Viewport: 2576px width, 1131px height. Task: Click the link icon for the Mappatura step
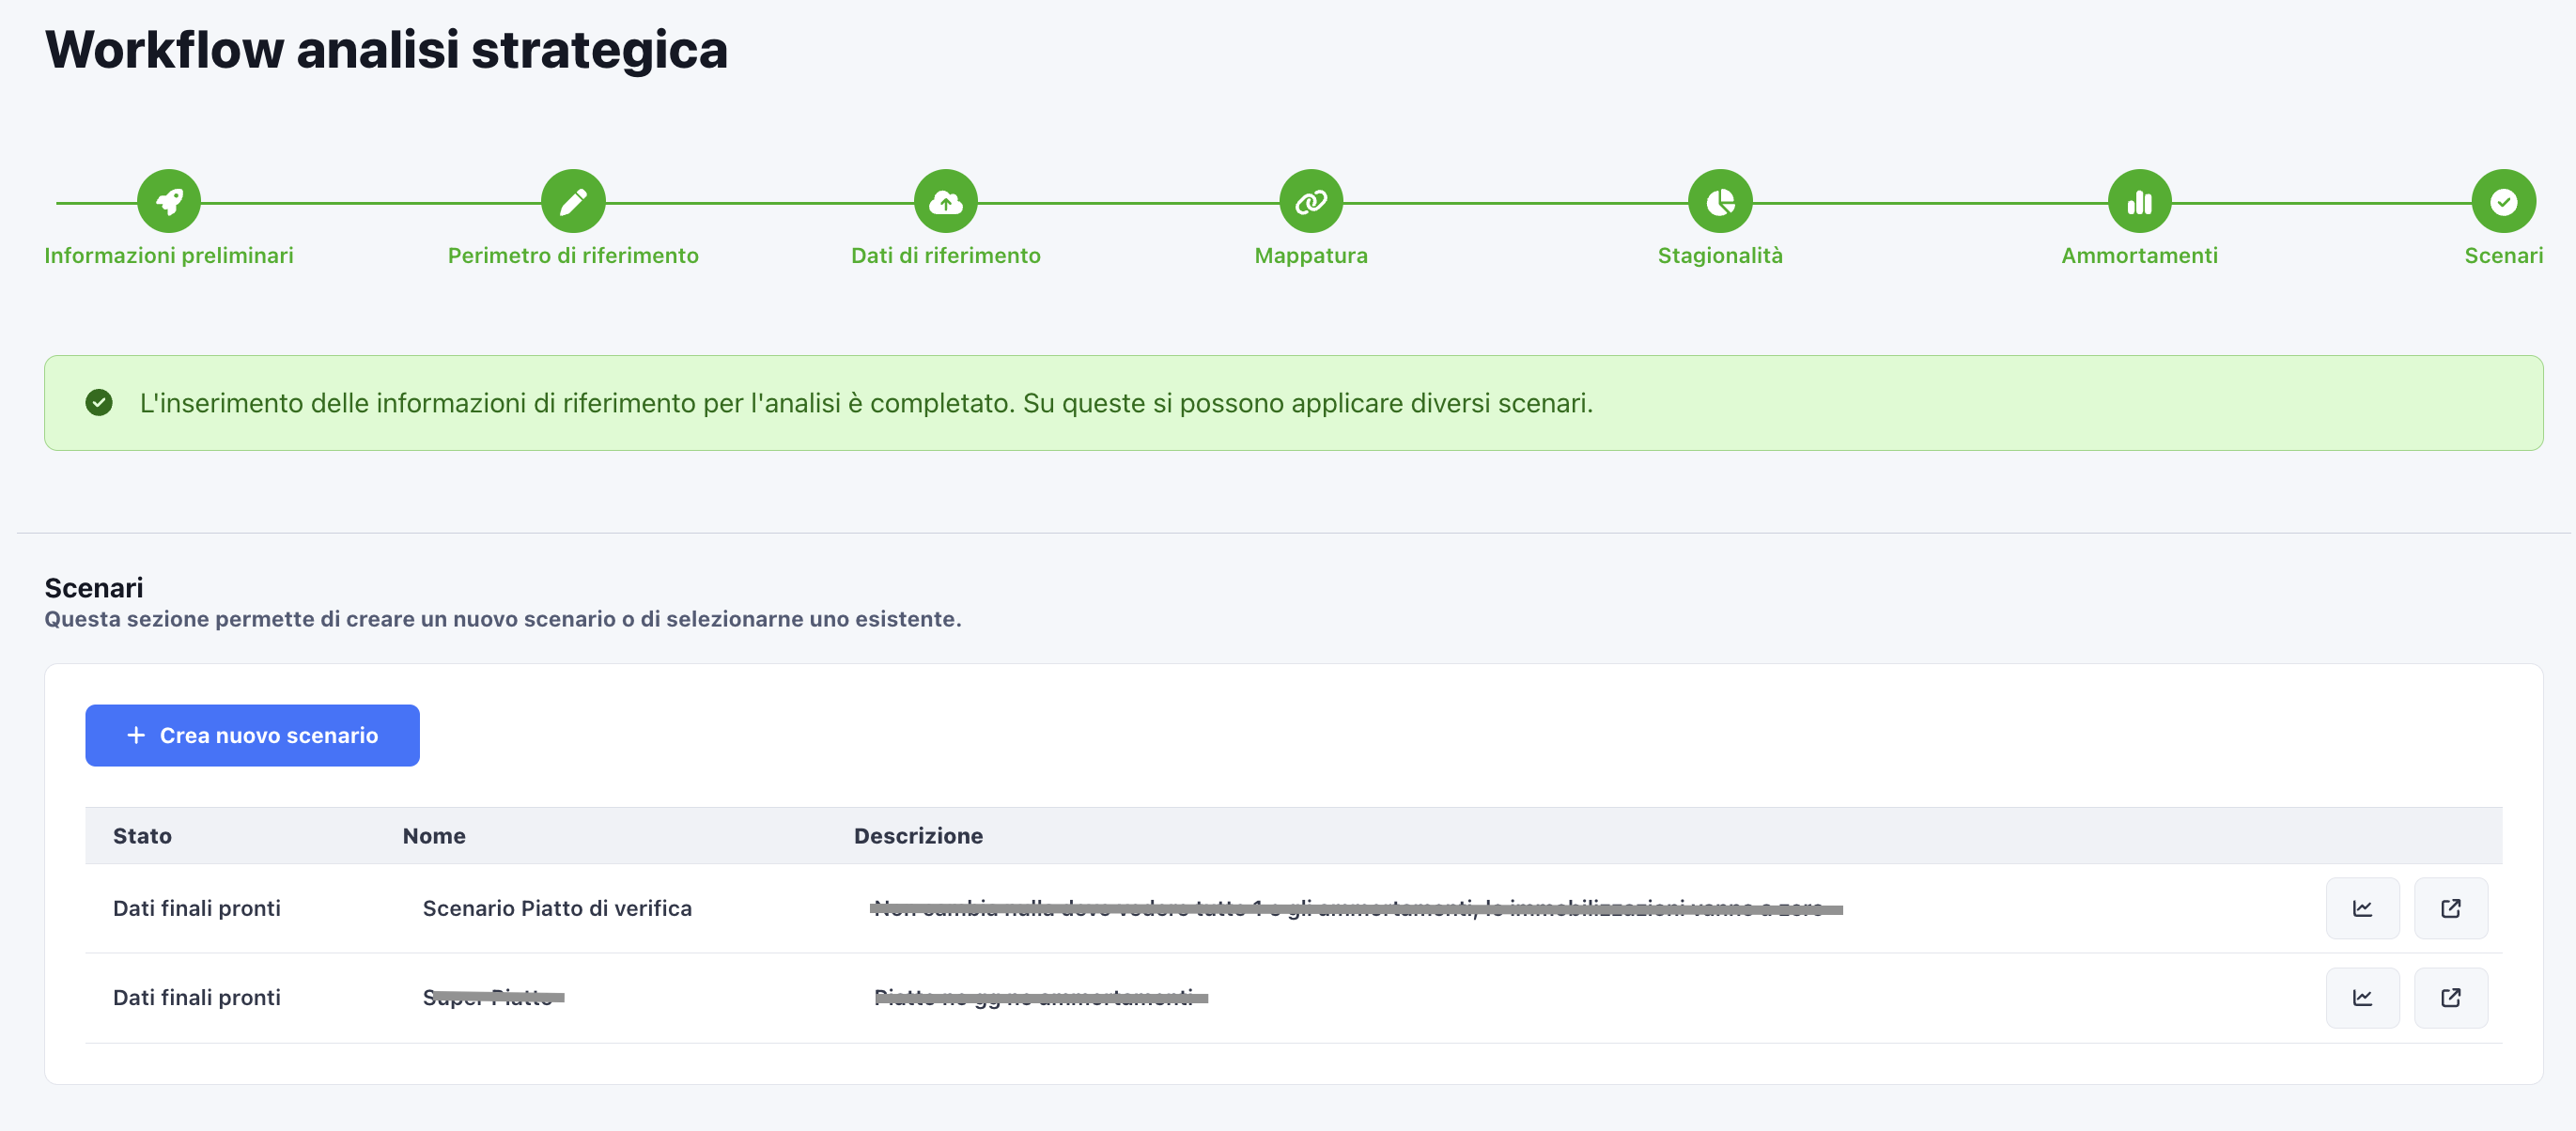(1312, 200)
